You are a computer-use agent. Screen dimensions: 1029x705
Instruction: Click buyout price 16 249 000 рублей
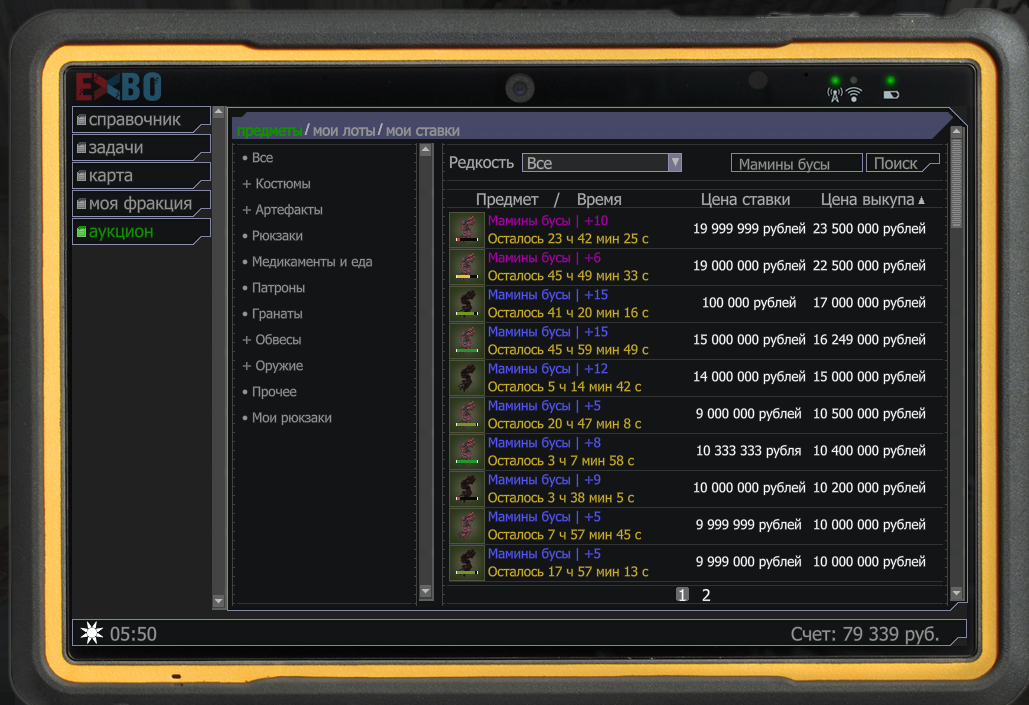870,340
